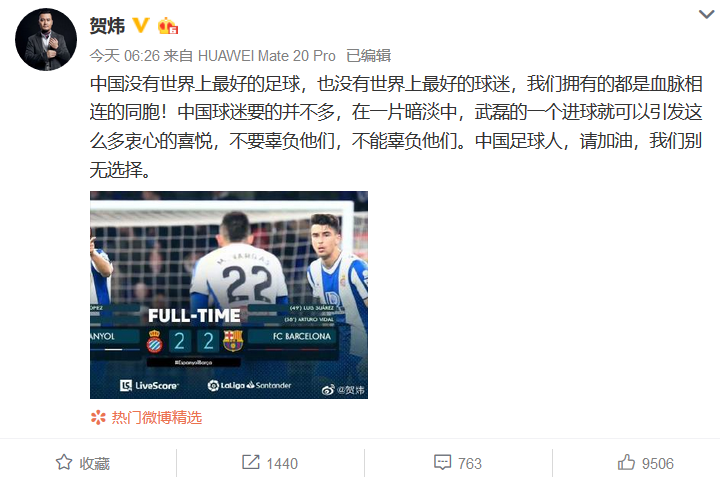Open the 热门微博精选 link
Viewport: 720px width, 479px height.
point(157,417)
